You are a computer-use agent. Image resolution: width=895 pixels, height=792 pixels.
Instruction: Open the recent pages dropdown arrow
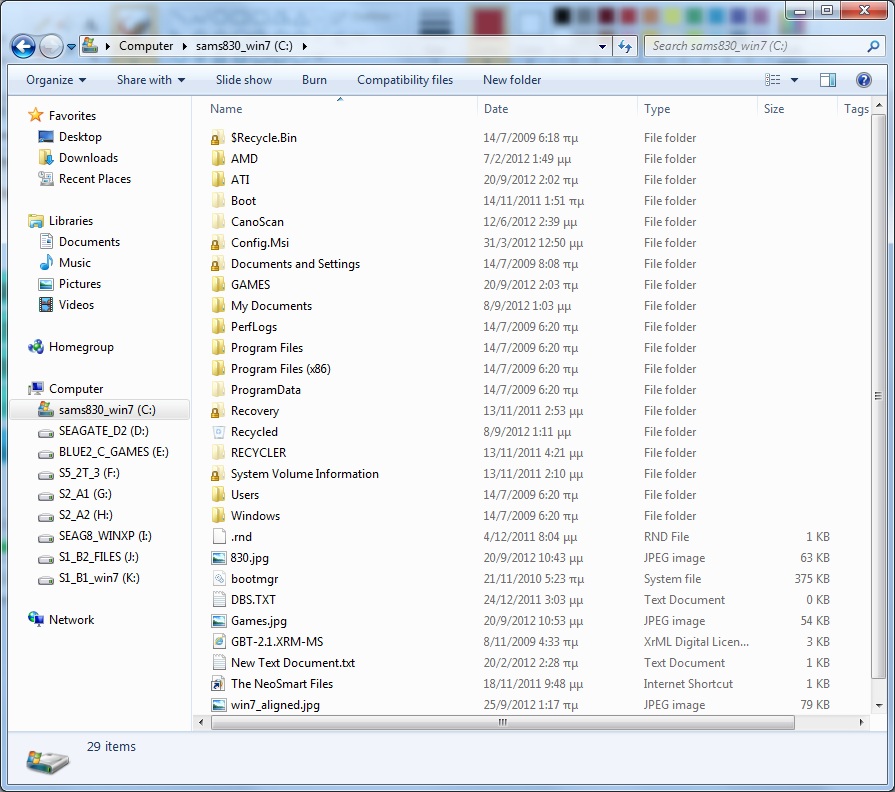[x=71, y=47]
